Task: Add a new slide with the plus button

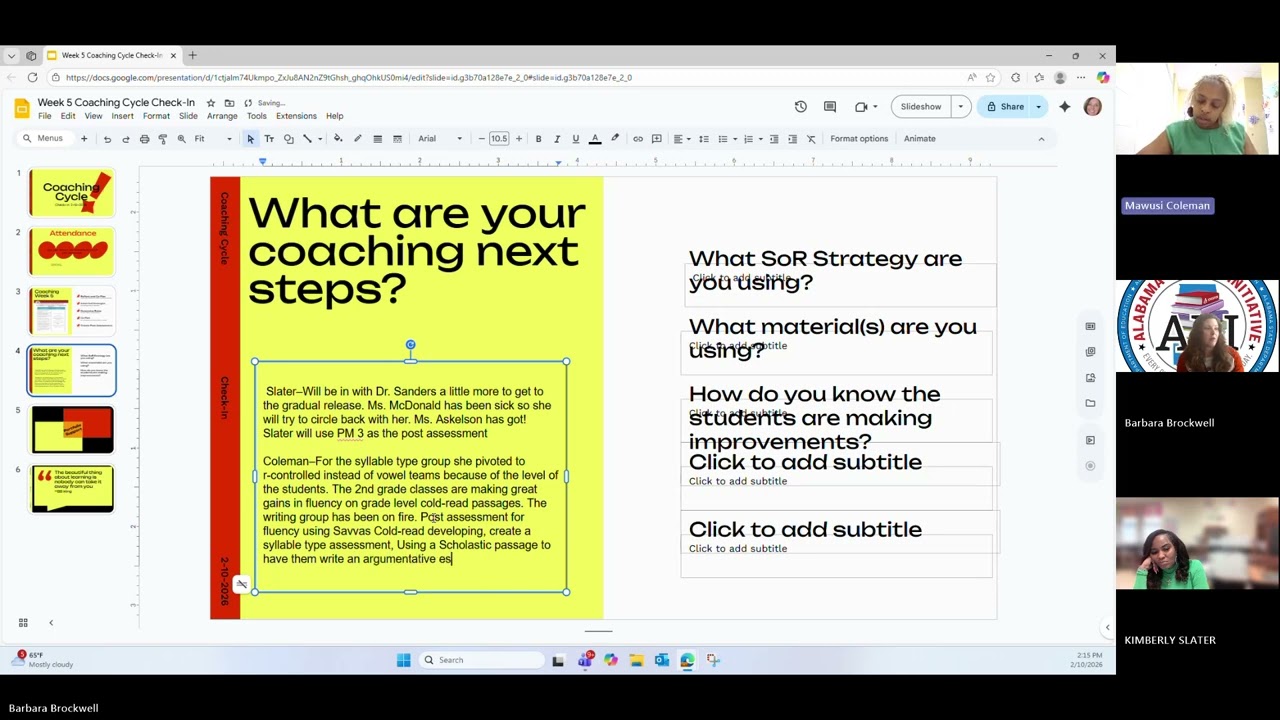Action: [x=84, y=139]
